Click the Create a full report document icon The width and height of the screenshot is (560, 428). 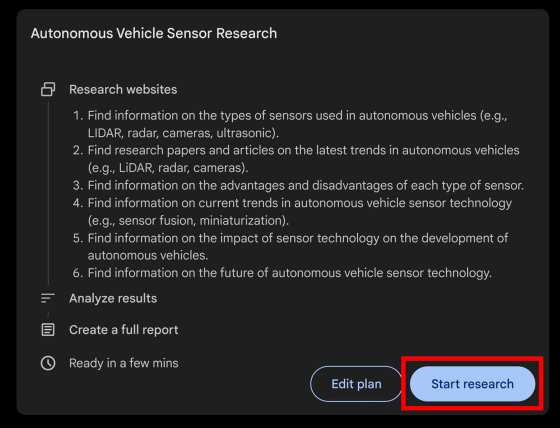[x=48, y=330]
